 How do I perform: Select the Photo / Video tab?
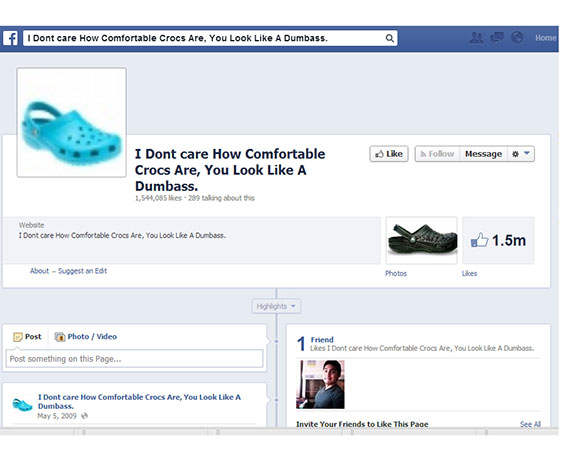[x=86, y=337]
